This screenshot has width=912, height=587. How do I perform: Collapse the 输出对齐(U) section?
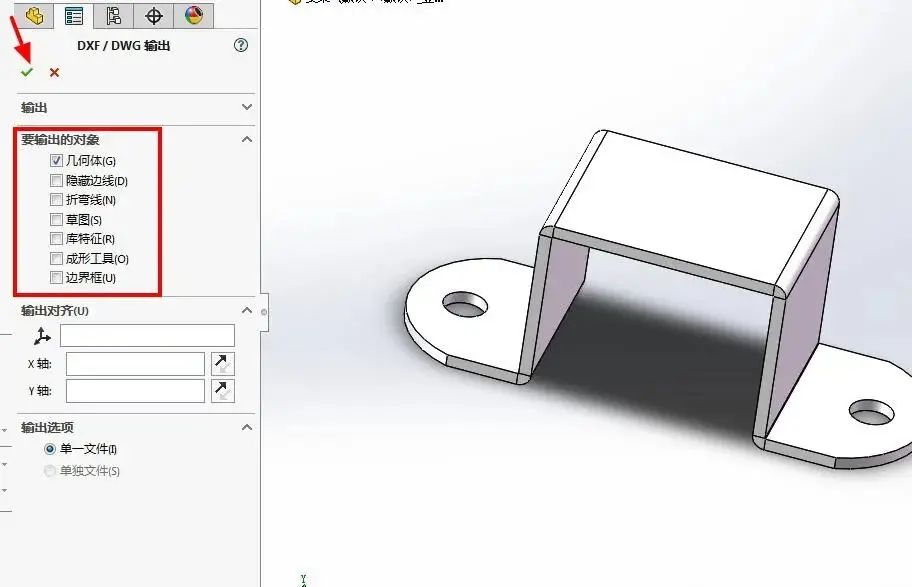click(246, 310)
